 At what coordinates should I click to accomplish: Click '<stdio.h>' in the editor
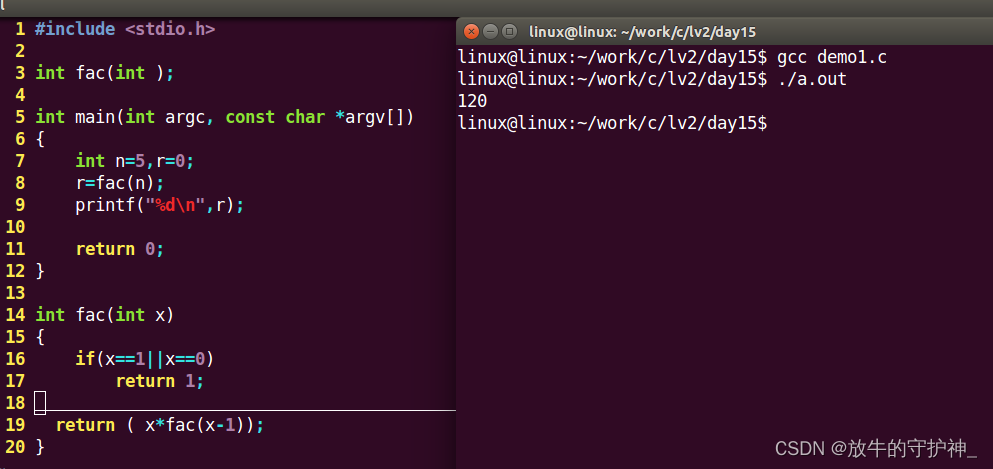point(170,29)
